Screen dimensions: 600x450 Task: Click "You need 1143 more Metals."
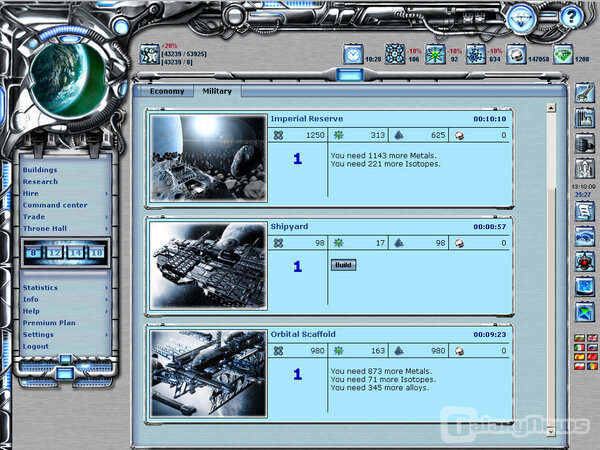pos(383,156)
